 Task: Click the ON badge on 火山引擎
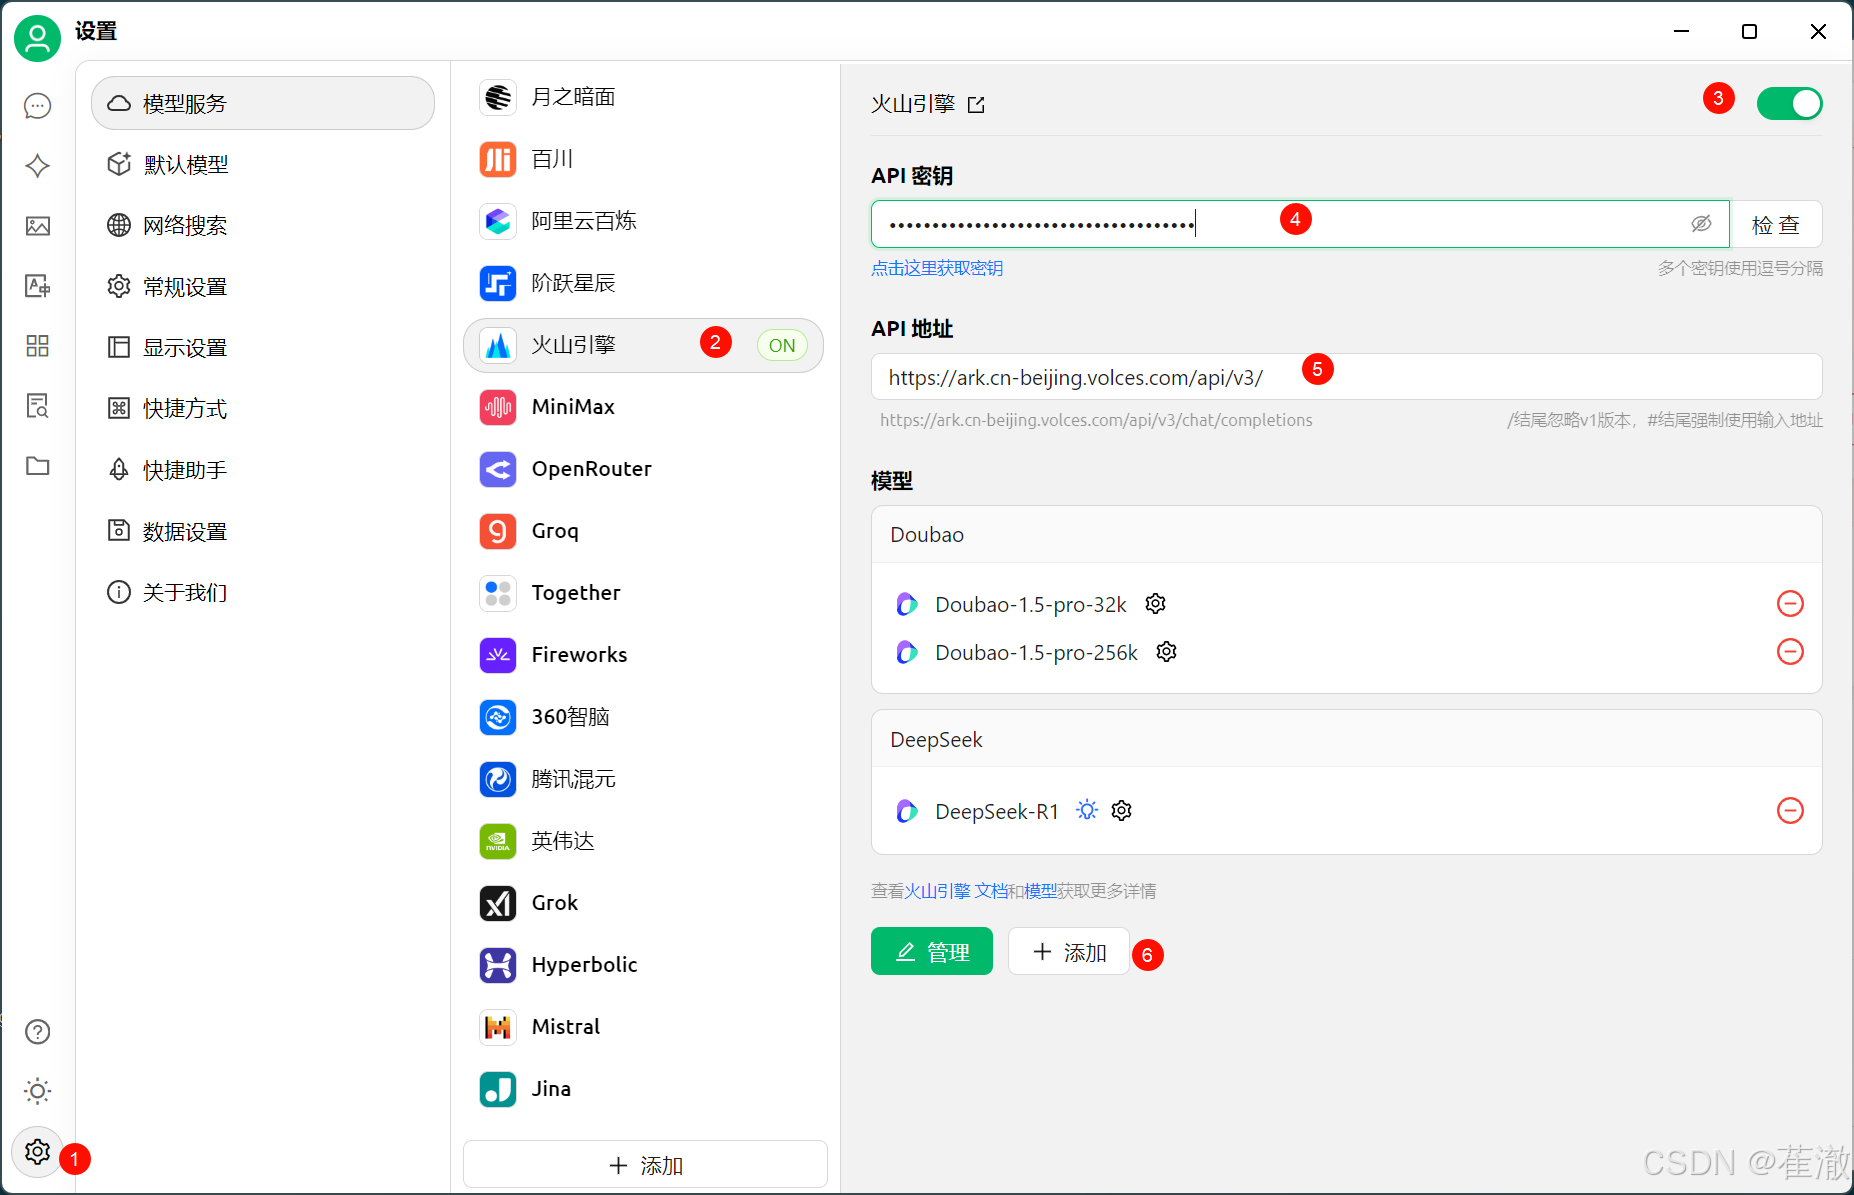point(782,345)
